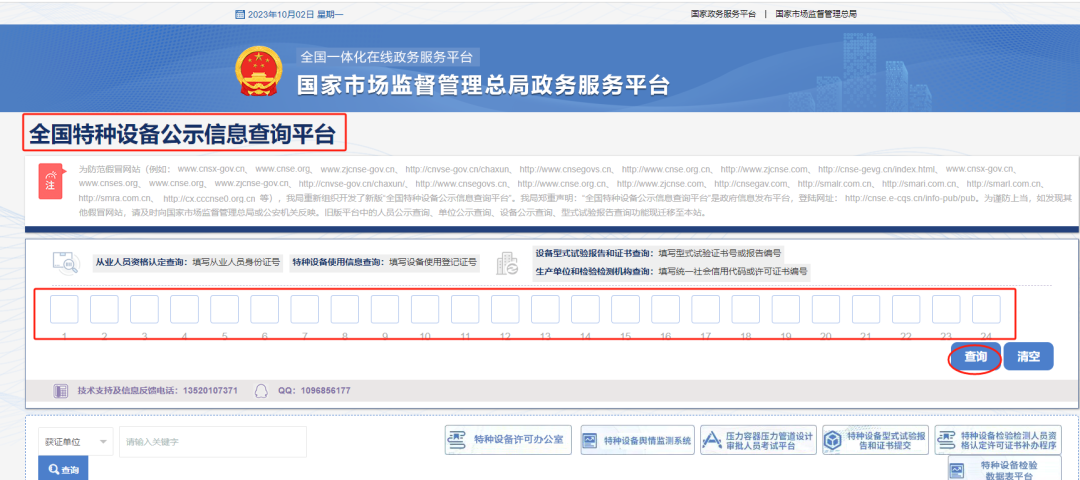Select character box numbered 19
Image resolution: width=1080 pixels, height=480 pixels.
(786, 310)
